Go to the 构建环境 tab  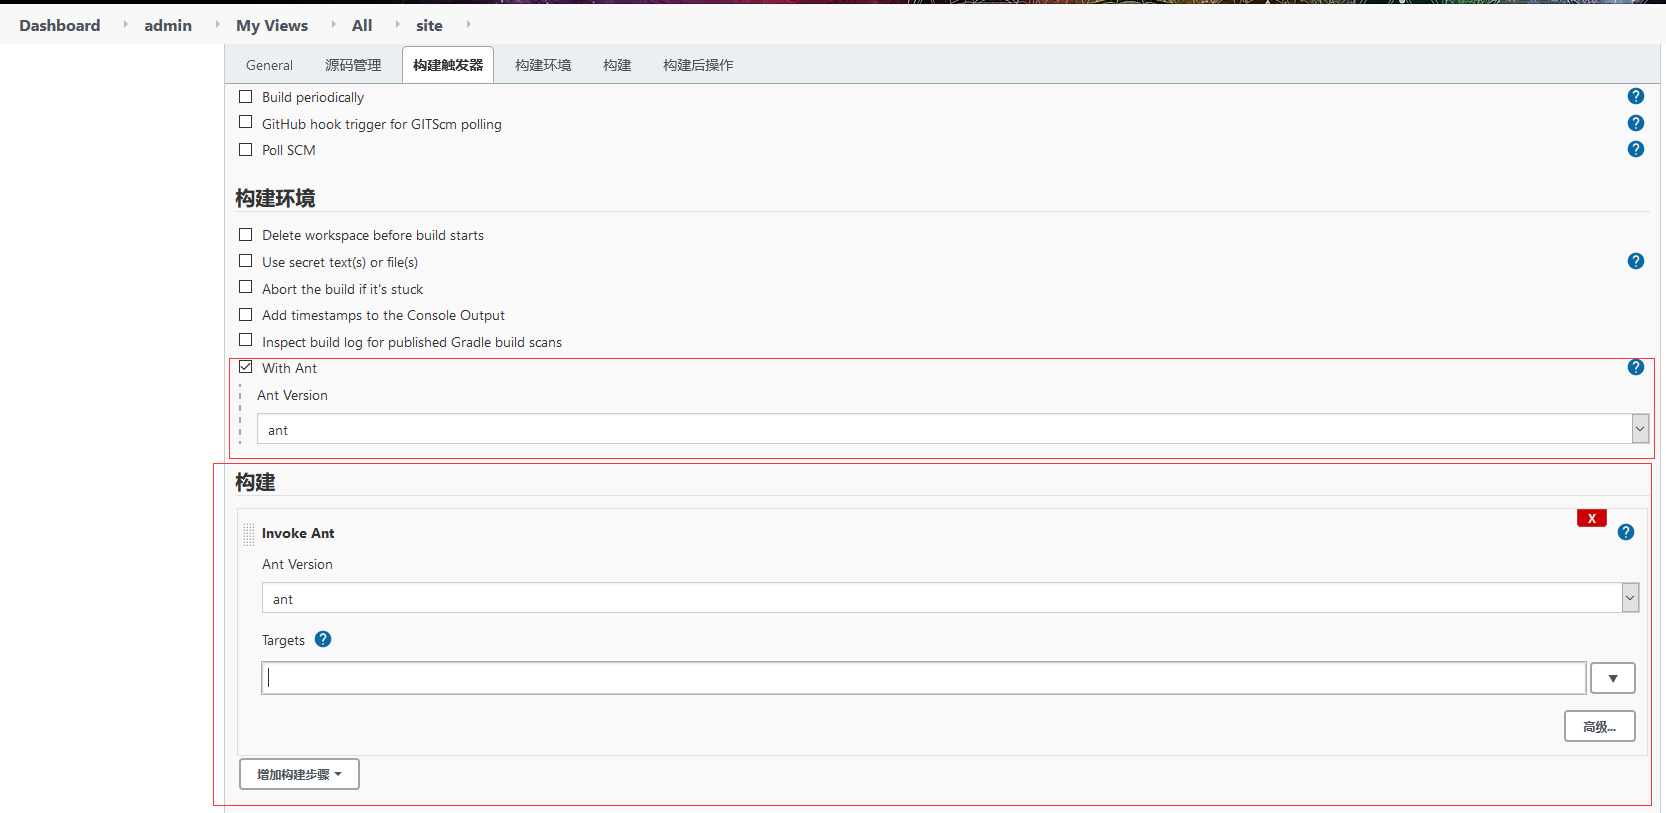pyautogui.click(x=543, y=65)
